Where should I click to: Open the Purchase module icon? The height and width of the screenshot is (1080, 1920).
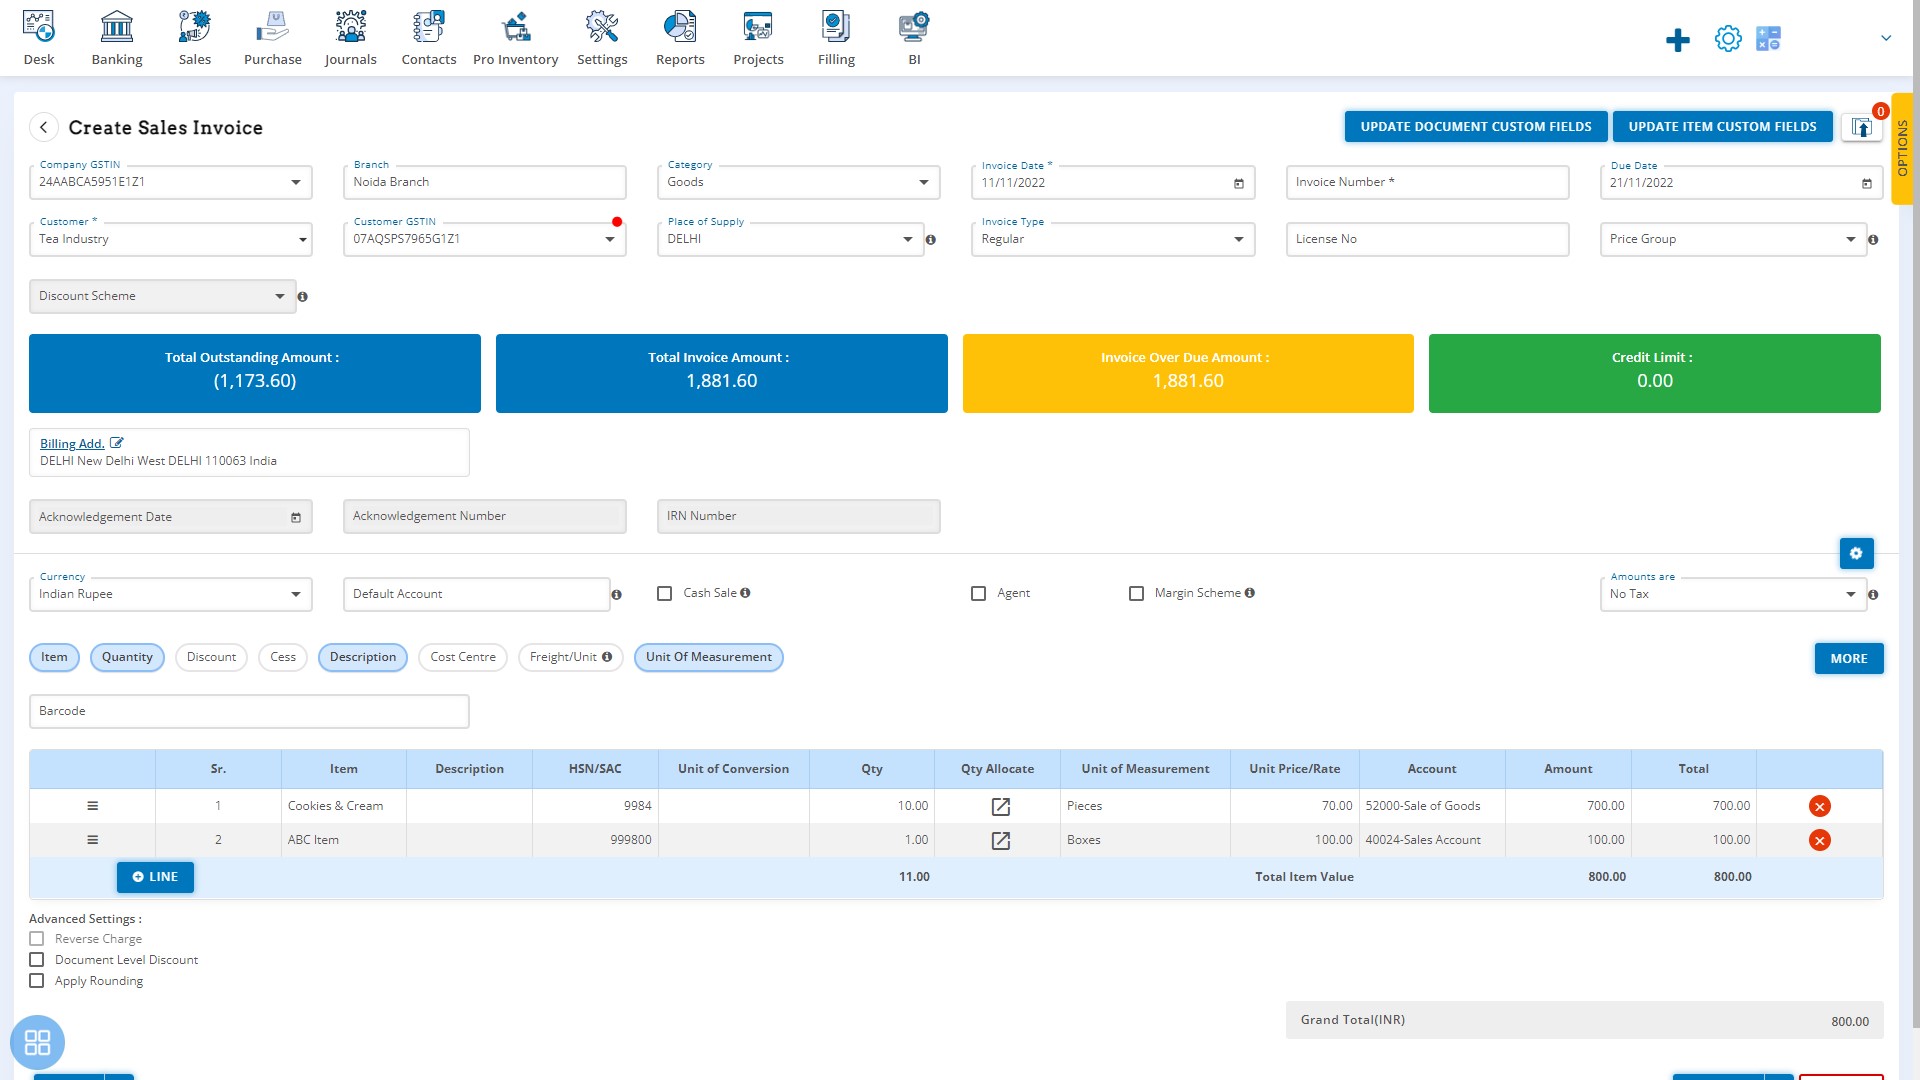pos(272,27)
